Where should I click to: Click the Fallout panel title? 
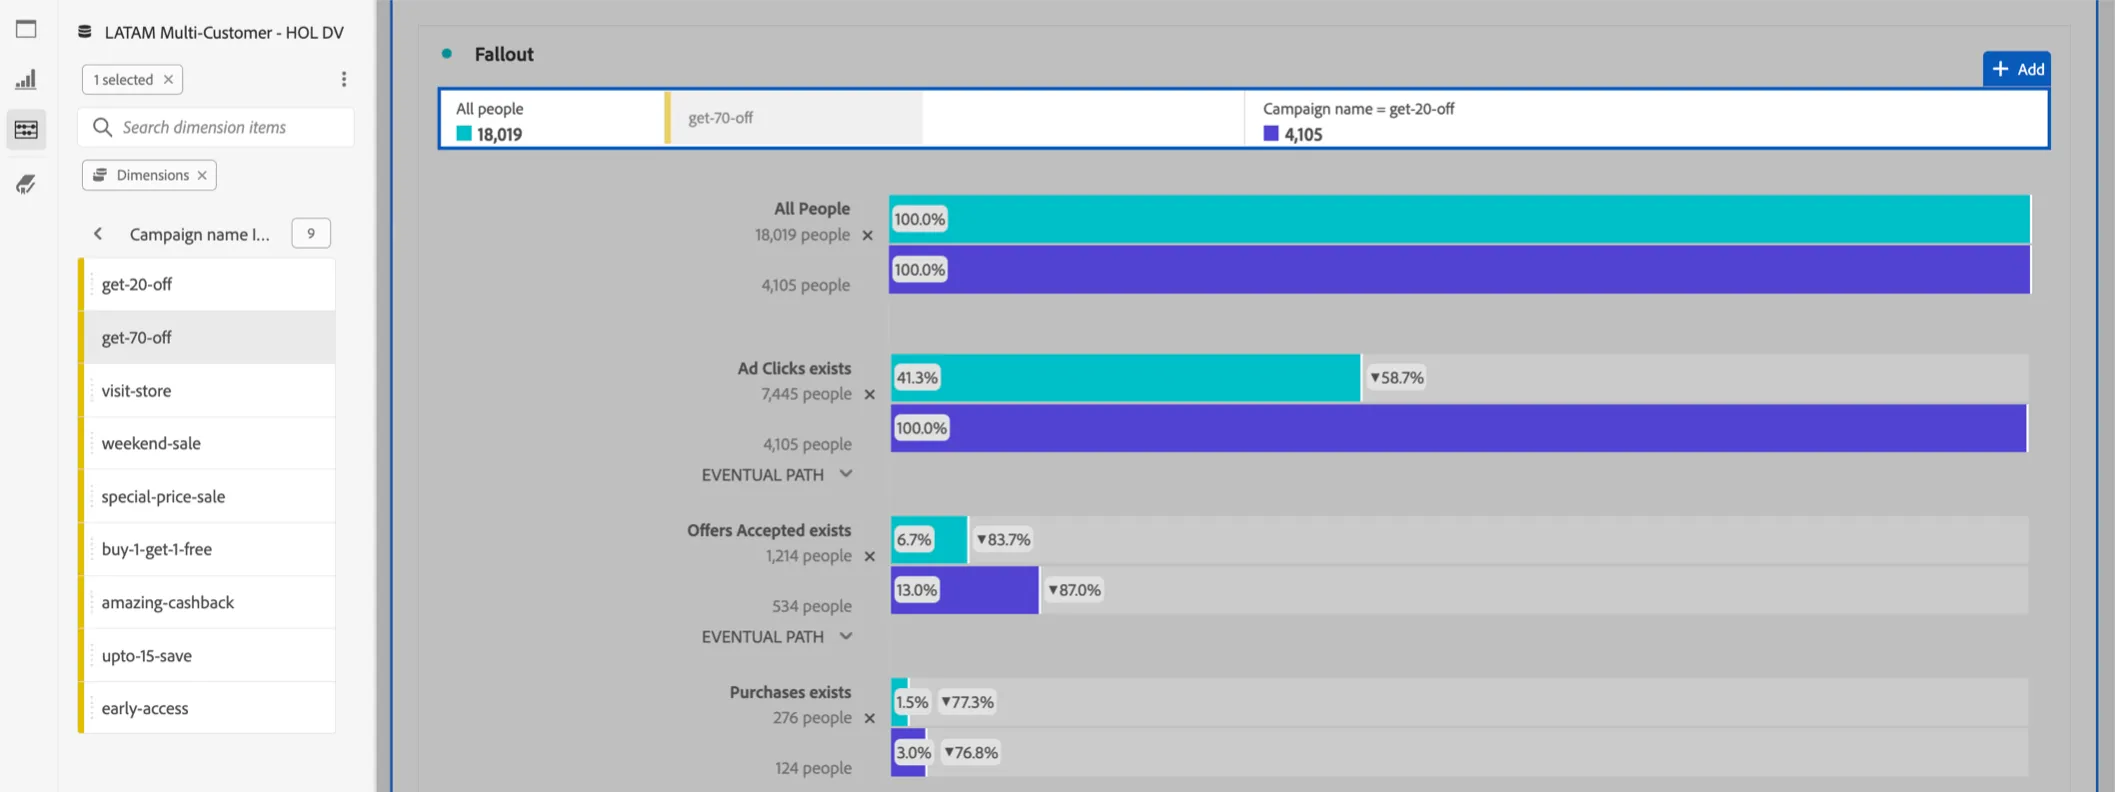click(x=504, y=54)
